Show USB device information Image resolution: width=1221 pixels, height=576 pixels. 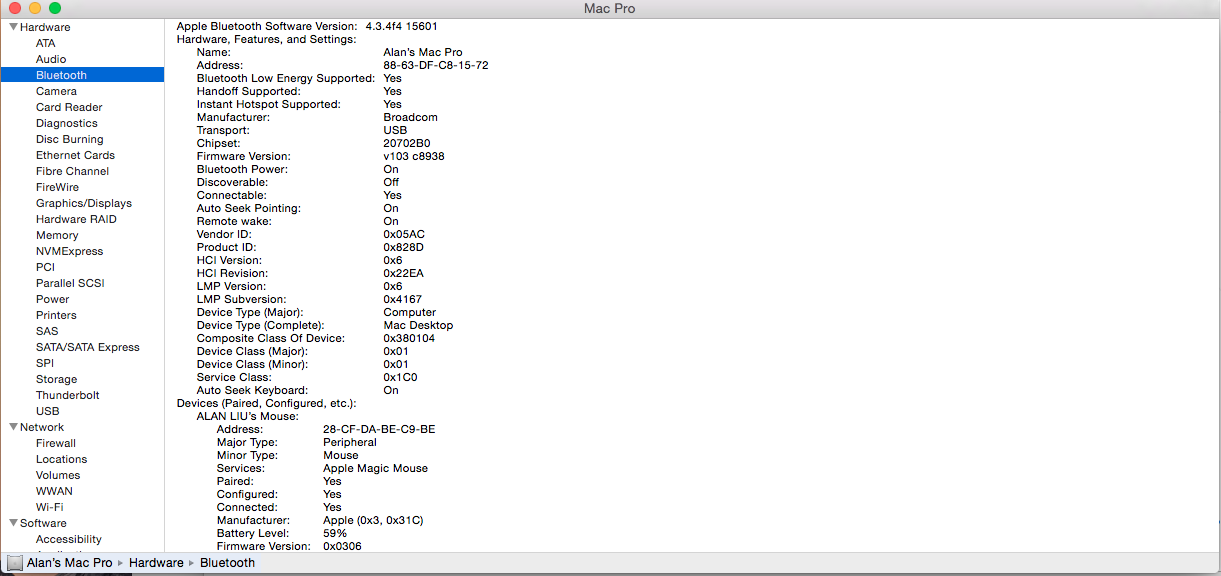tap(47, 411)
